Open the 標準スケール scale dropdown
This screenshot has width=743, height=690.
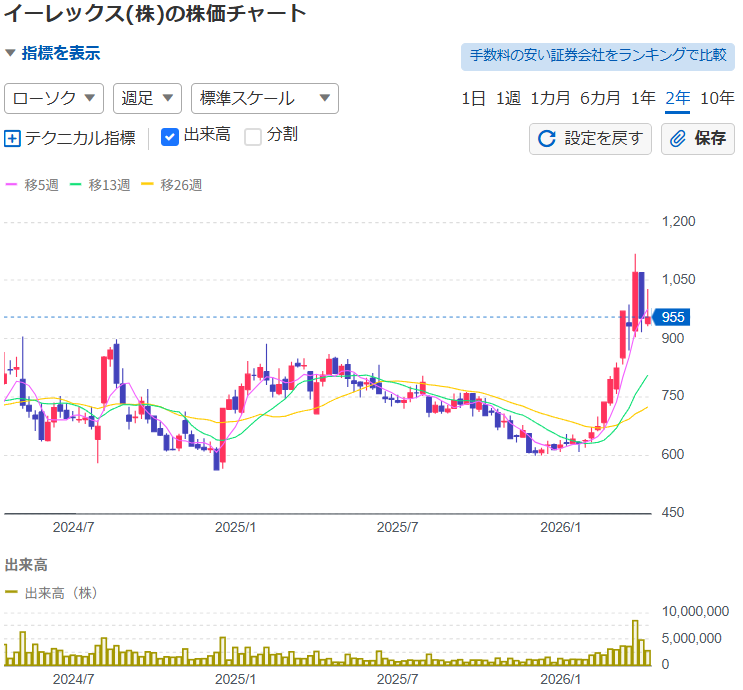click(264, 98)
